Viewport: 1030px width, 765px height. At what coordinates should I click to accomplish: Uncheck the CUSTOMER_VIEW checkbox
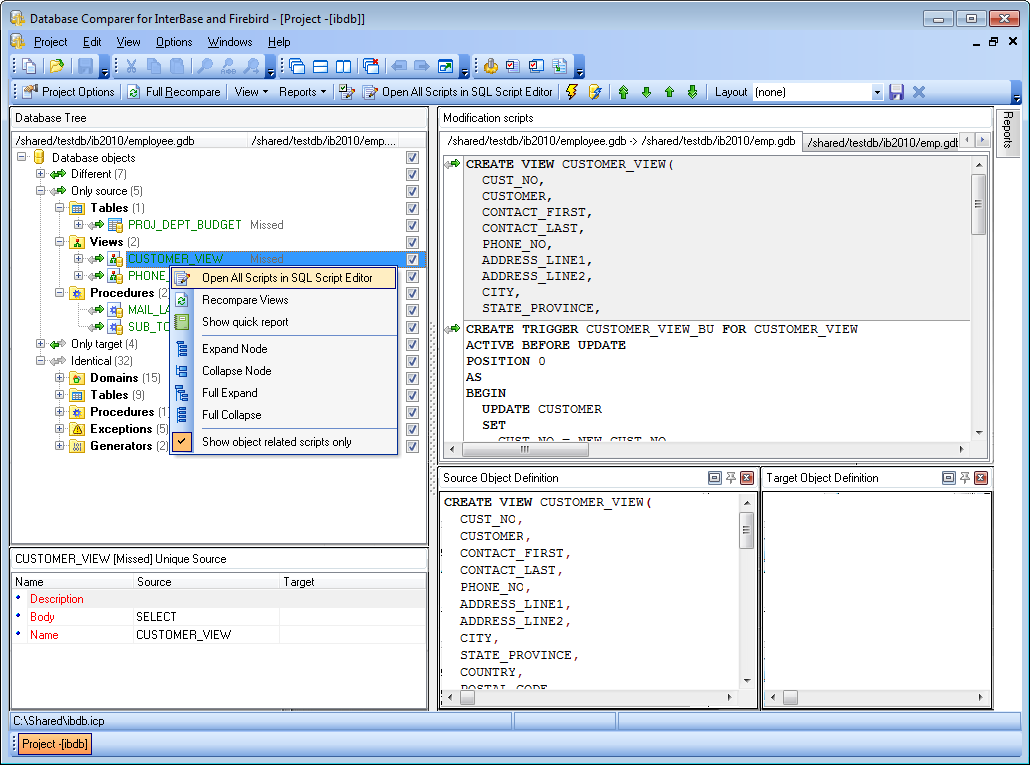(x=412, y=258)
